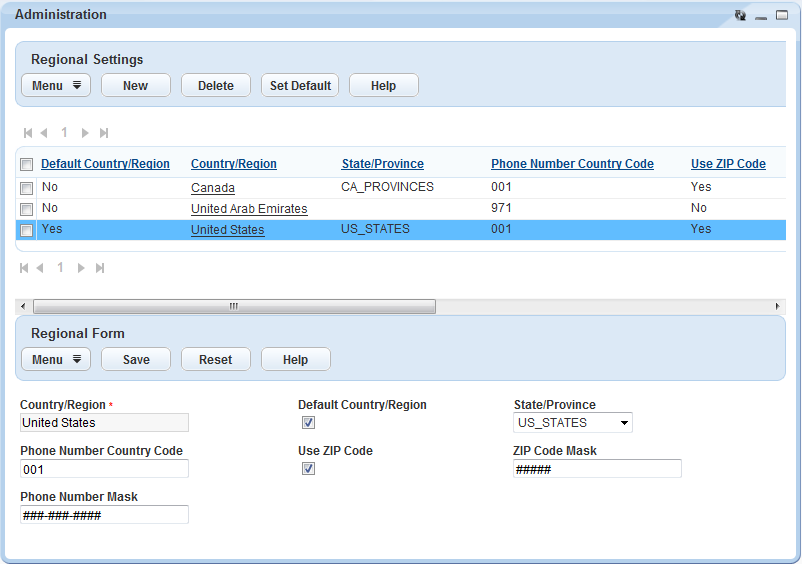Open the United Arab Emirates link
802x564 pixels.
pyautogui.click(x=249, y=209)
